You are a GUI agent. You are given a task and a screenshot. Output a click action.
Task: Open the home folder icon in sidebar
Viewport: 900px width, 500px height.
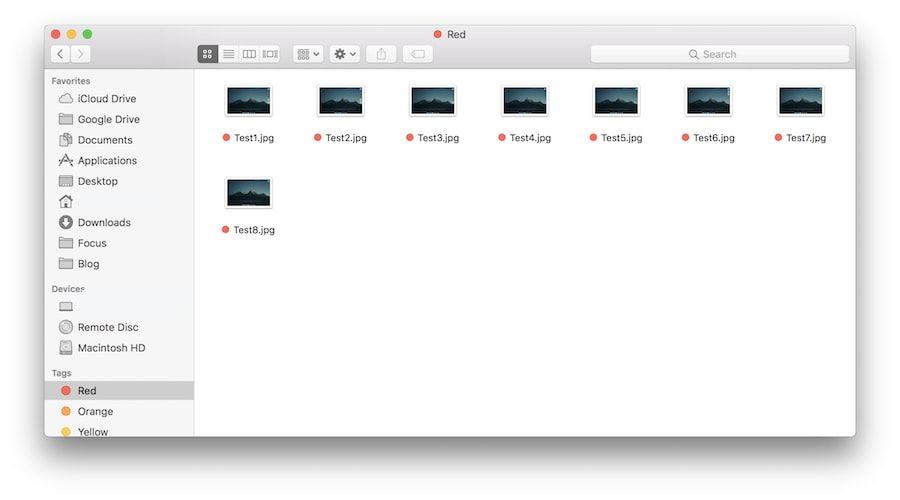66,202
